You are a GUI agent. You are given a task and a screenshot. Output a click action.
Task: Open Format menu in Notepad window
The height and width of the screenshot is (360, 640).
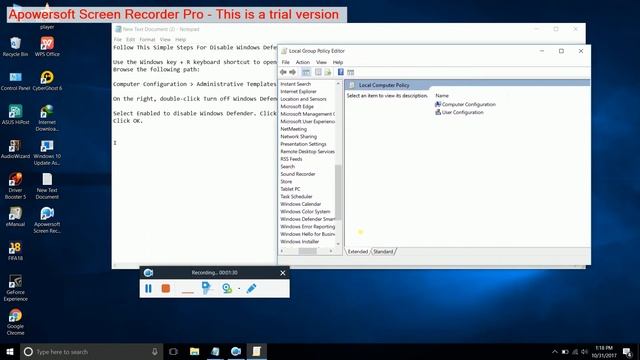[147, 40]
